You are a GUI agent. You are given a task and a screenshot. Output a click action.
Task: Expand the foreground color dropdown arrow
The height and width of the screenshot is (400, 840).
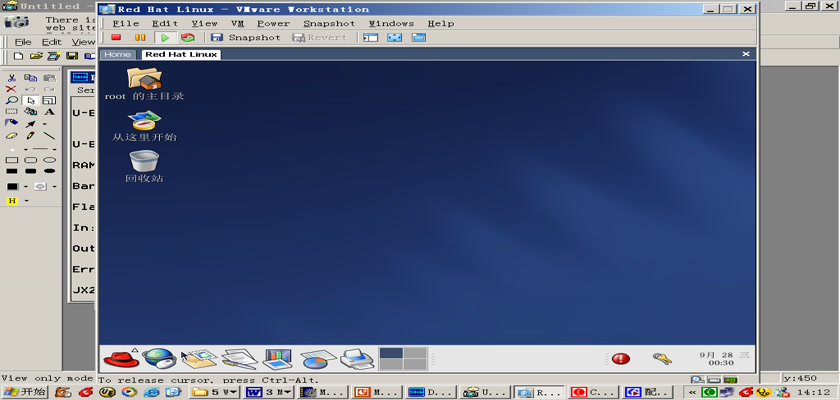(x=25, y=187)
